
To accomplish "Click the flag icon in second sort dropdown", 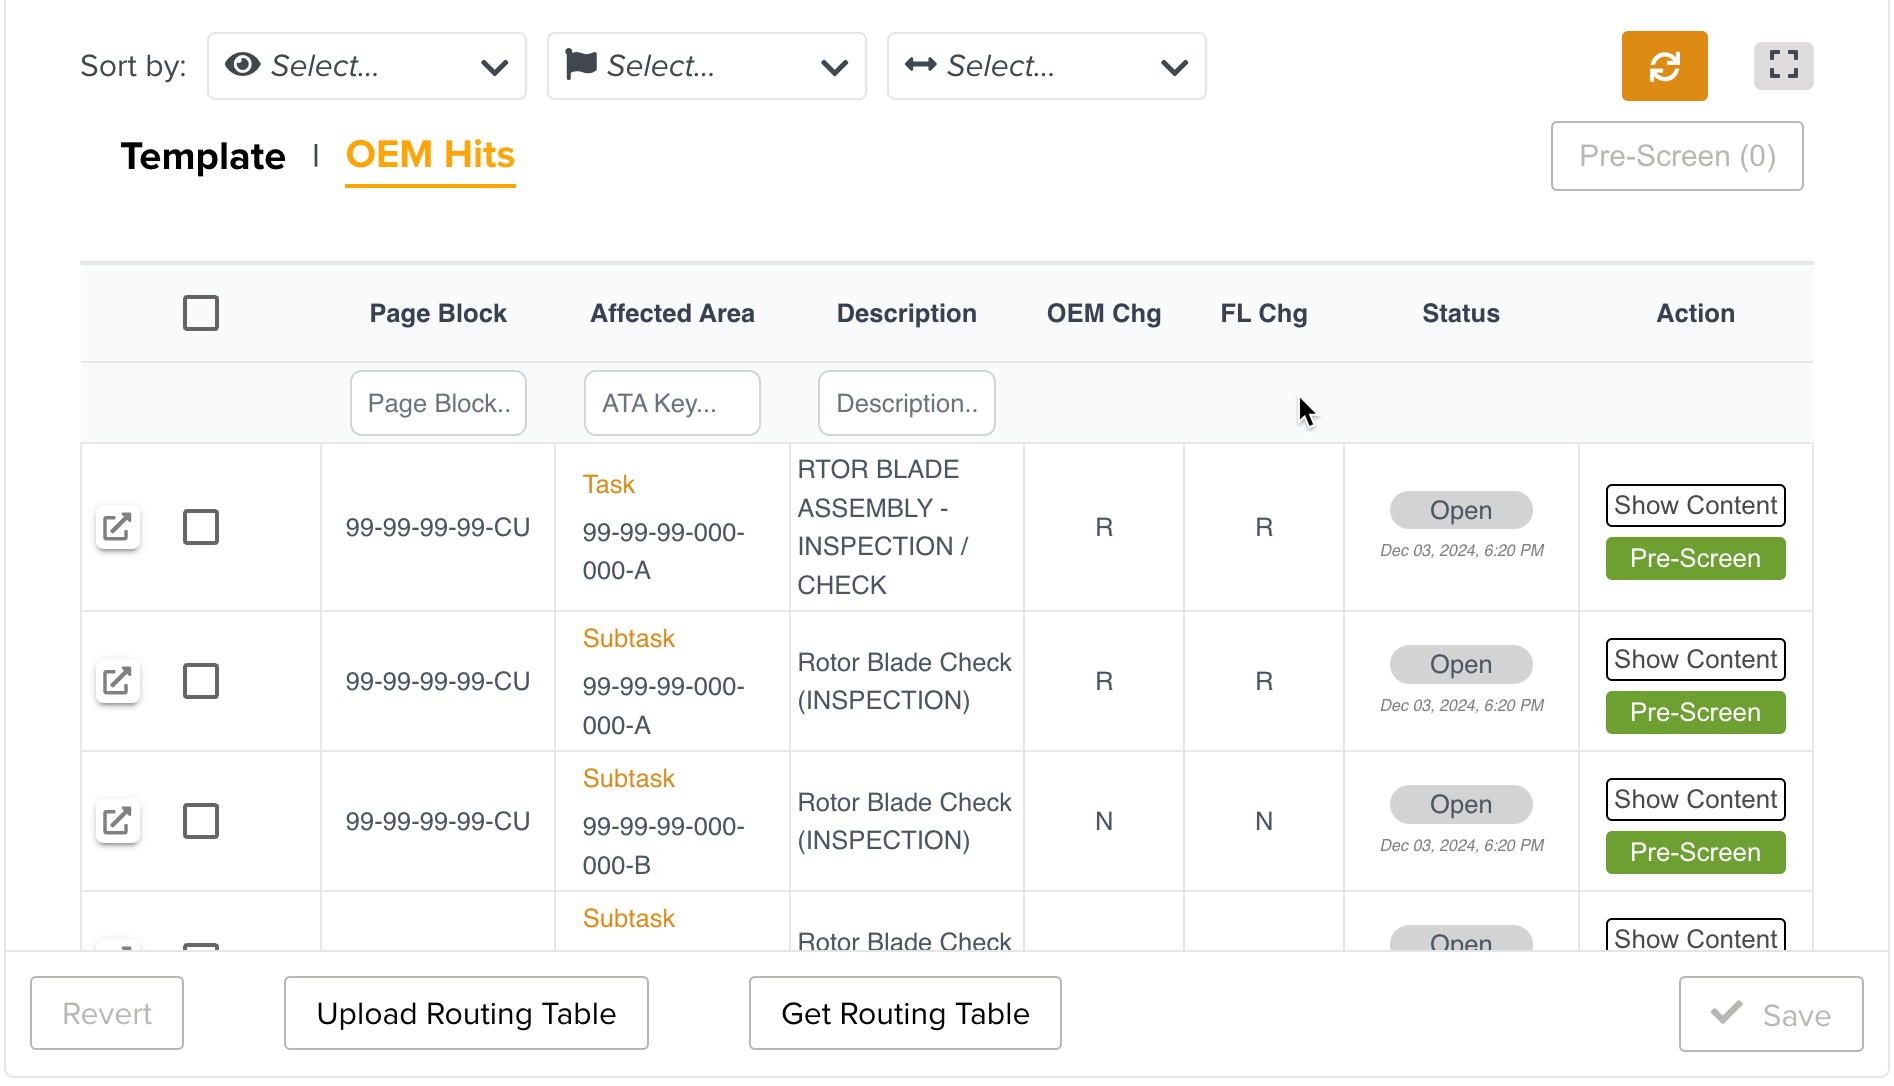I will click(x=580, y=65).
